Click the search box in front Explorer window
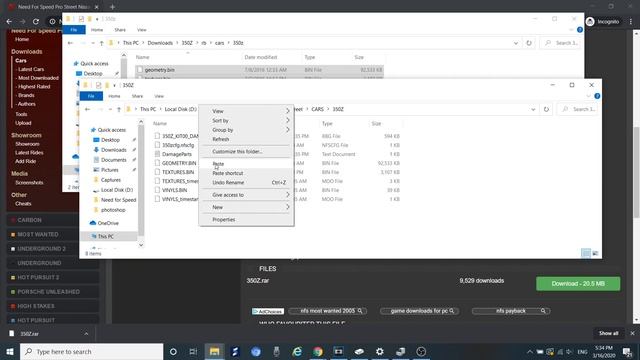Viewport: 640px width, 360px height. (x=578, y=109)
